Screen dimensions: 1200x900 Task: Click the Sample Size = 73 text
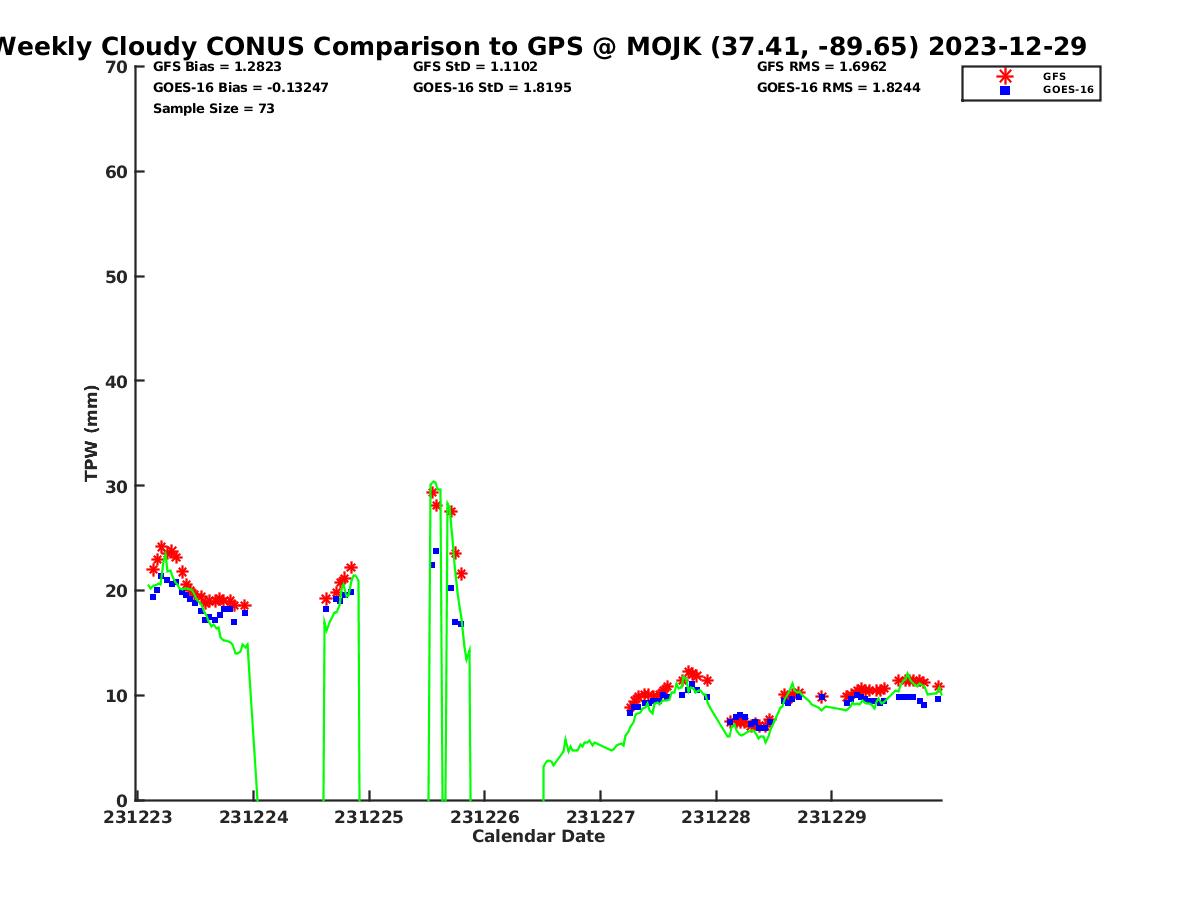[x=213, y=109]
